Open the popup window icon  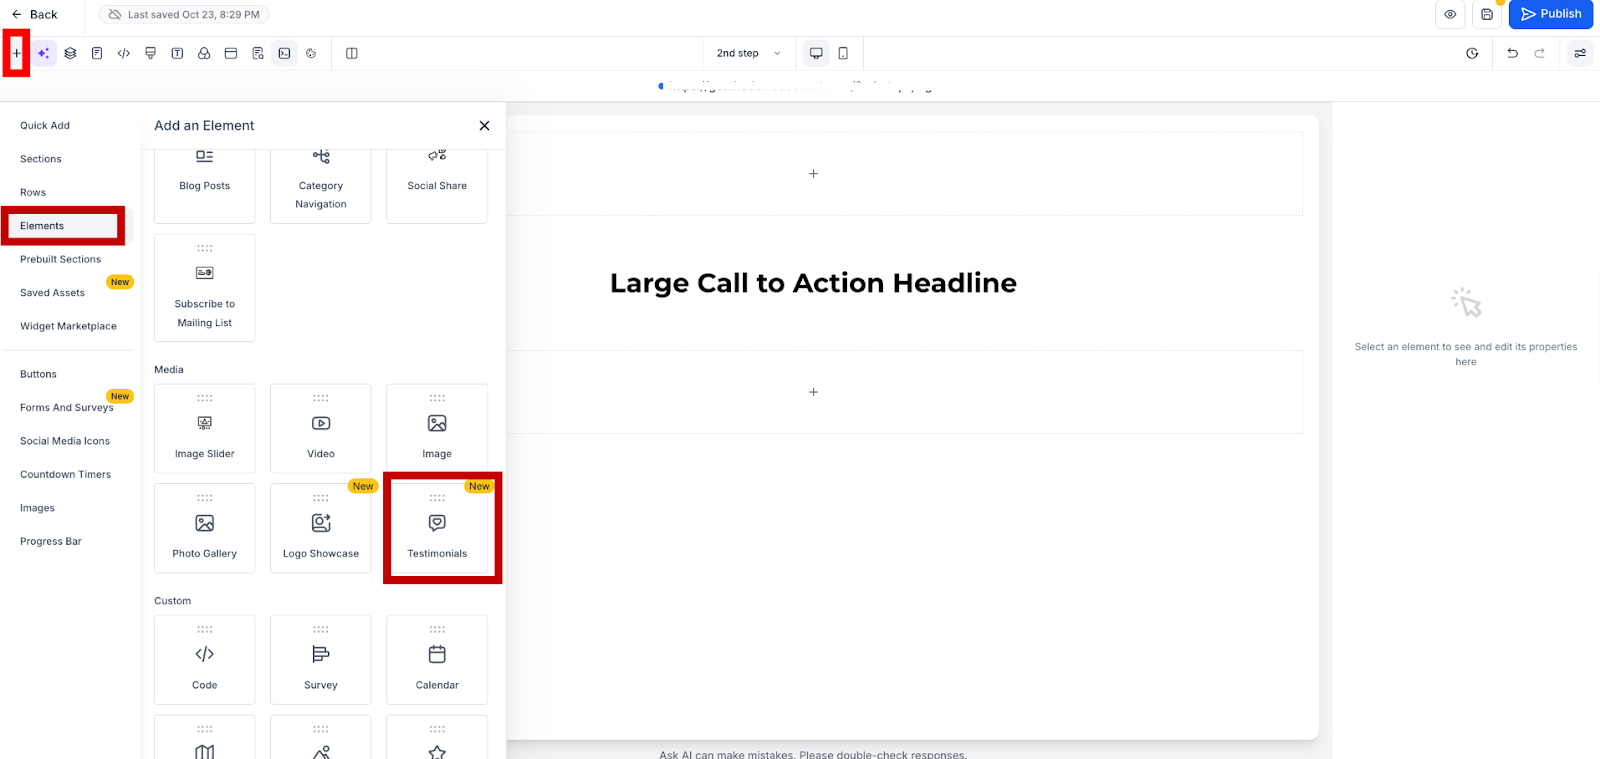click(231, 53)
